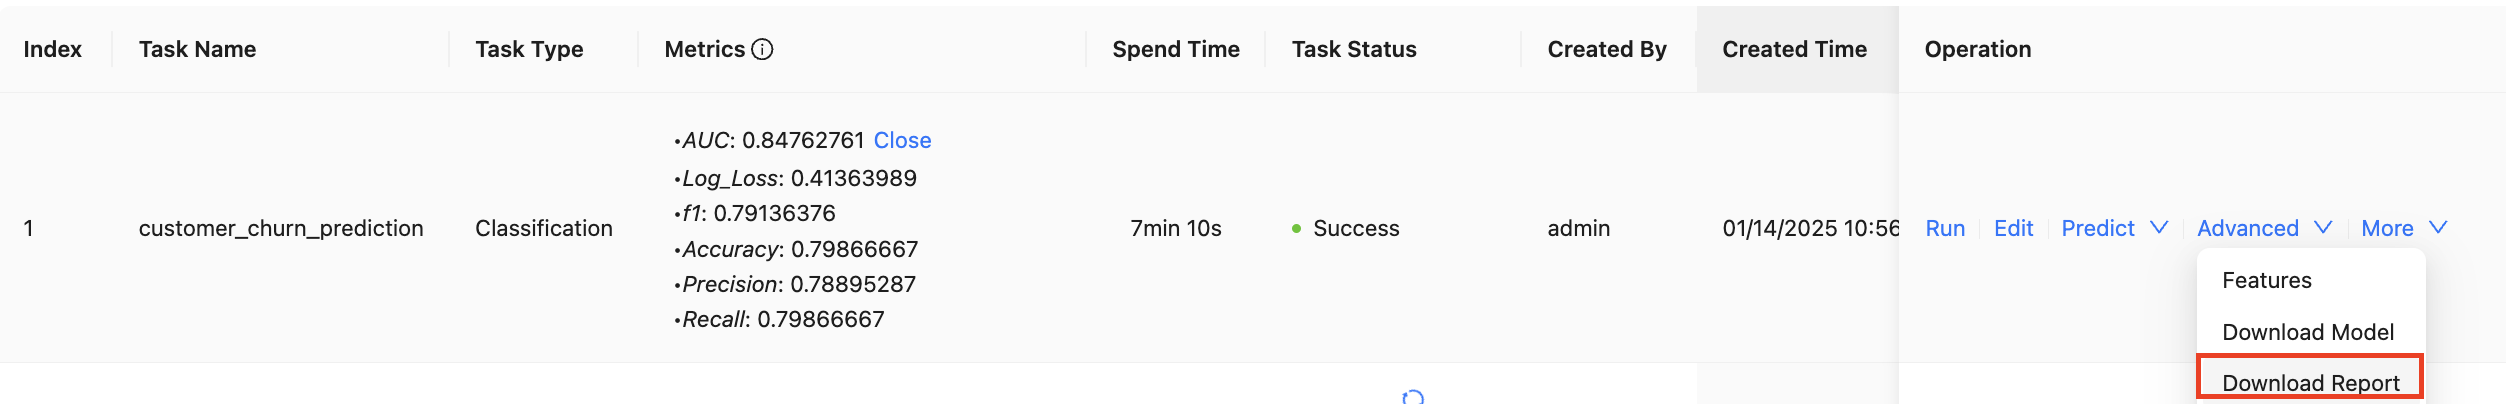This screenshot has width=2506, height=404.
Task: Select the customer_churn_prediction task name cell
Action: point(281,228)
